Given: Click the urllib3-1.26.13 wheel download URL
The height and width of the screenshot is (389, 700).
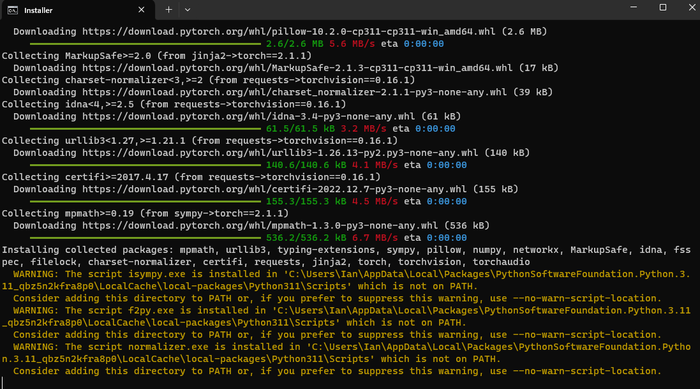Looking at the screenshot, I should [280, 153].
